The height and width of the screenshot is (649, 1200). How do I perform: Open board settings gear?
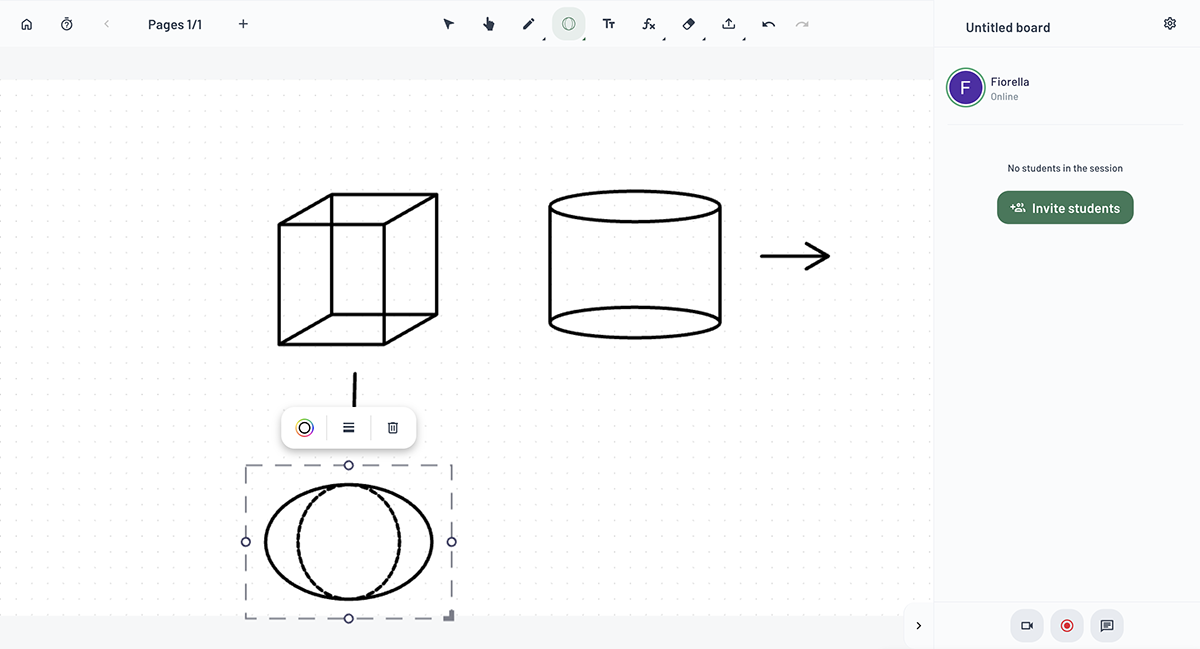[x=1170, y=24]
